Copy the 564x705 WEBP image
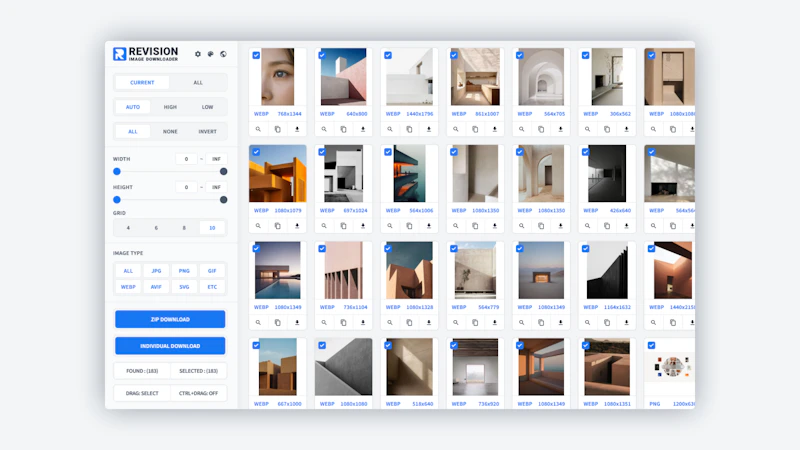The image size is (800, 450). pyautogui.click(x=541, y=129)
